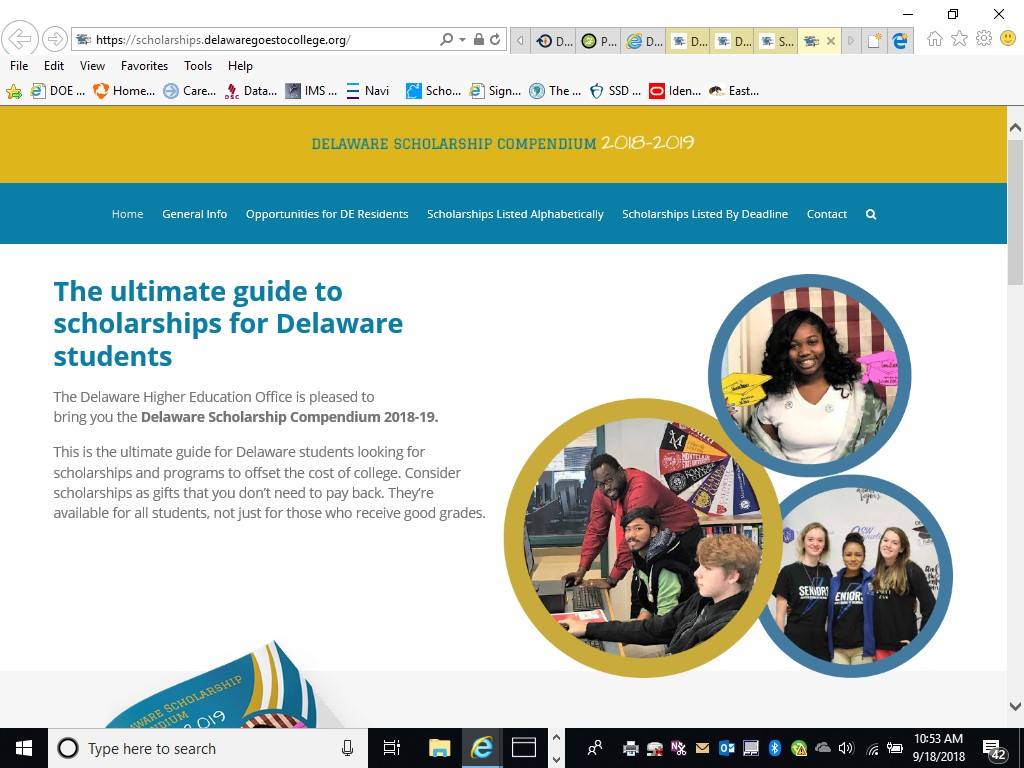The height and width of the screenshot is (768, 1024).
Task: Click the address bar URL field
Action: [255, 40]
